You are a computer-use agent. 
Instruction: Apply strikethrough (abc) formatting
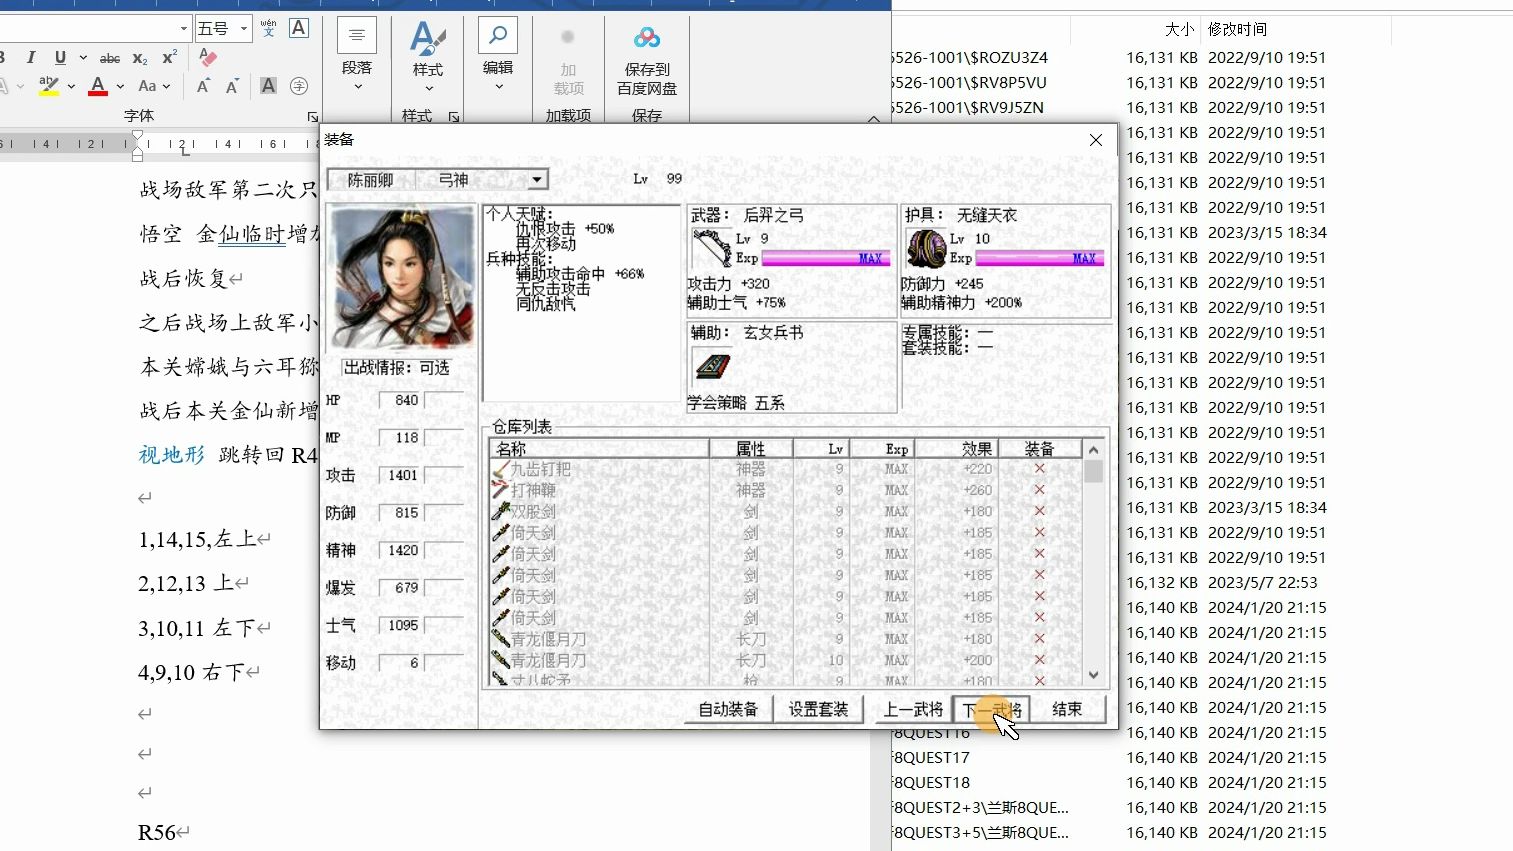pos(110,58)
